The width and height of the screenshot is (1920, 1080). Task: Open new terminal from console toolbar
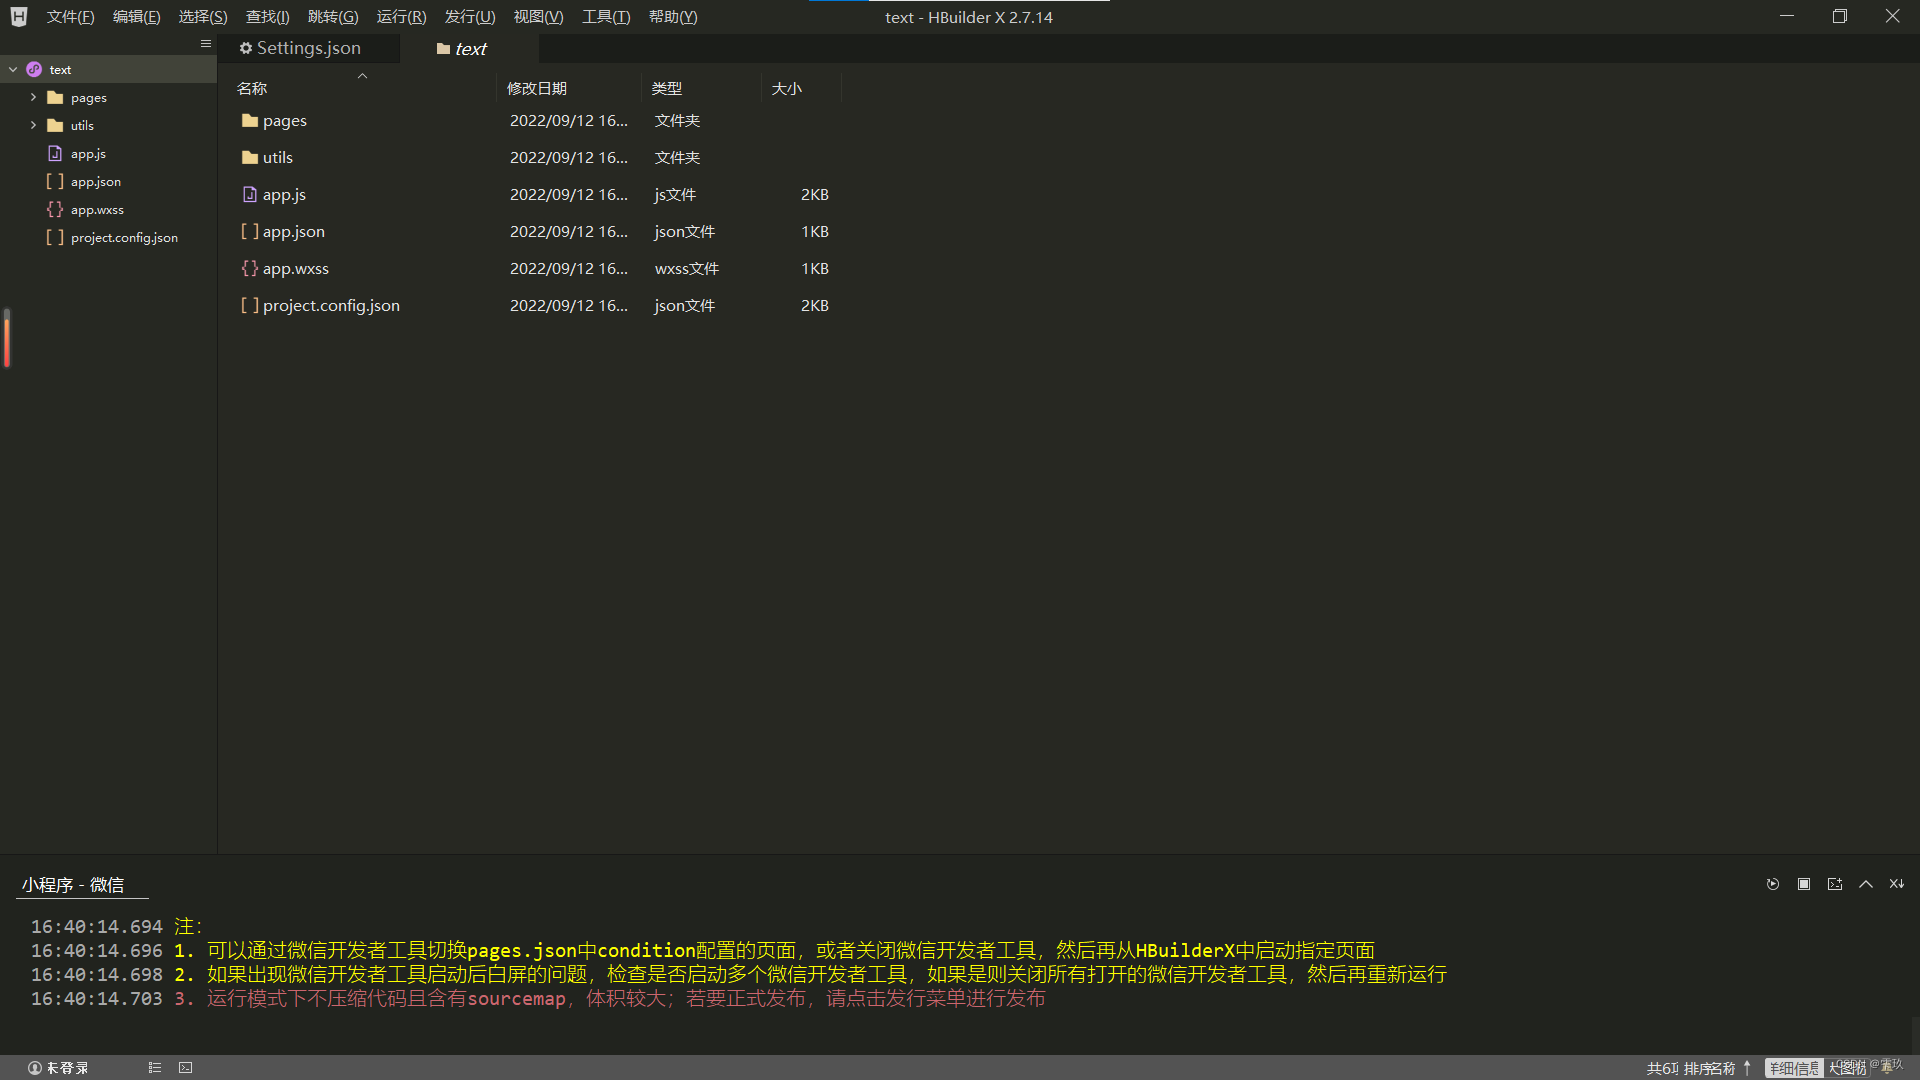coord(1835,884)
